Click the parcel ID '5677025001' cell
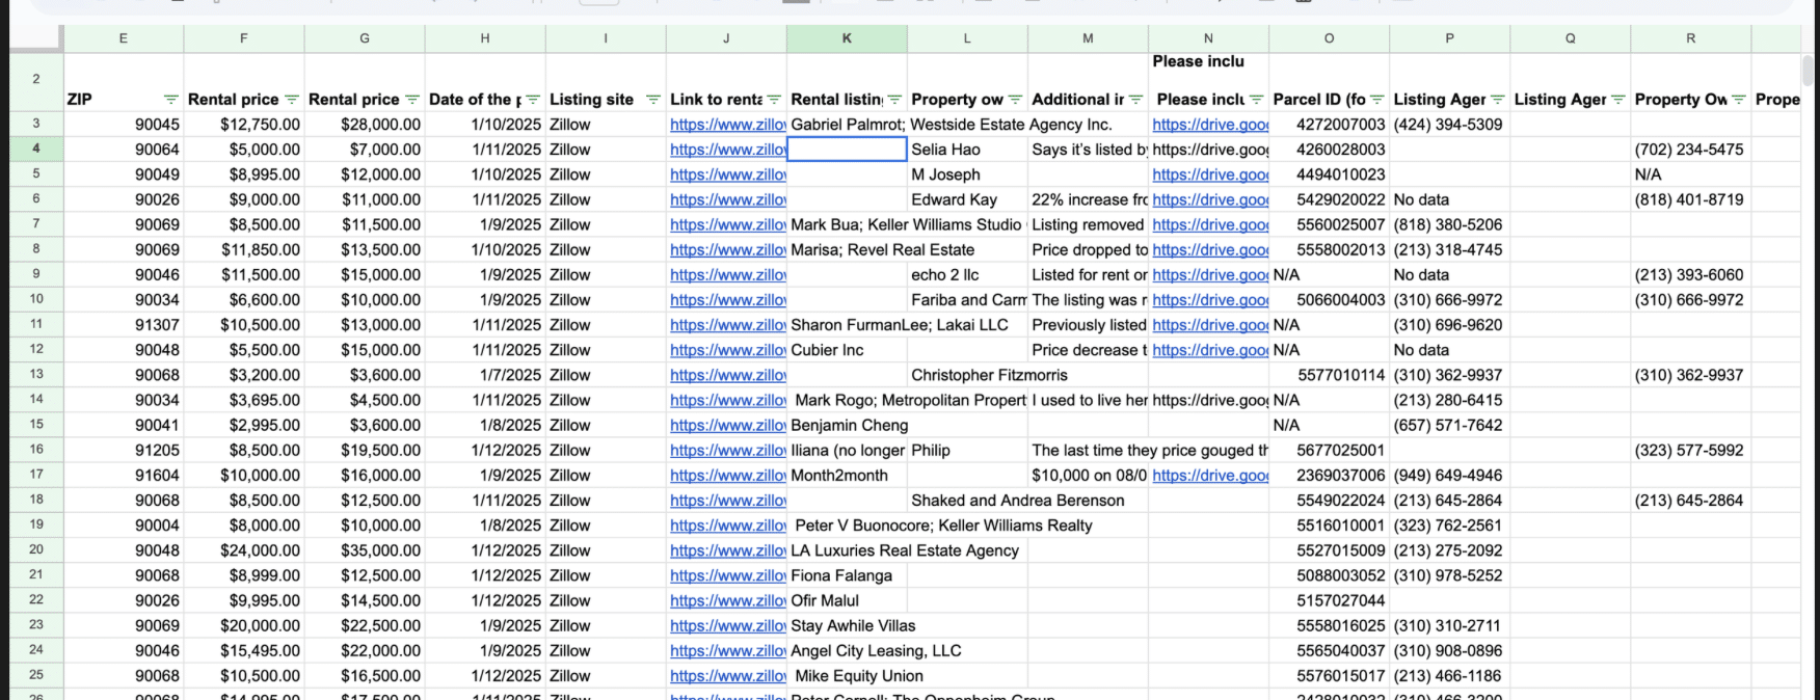Screen dimensions: 1820x700 tap(1329, 450)
